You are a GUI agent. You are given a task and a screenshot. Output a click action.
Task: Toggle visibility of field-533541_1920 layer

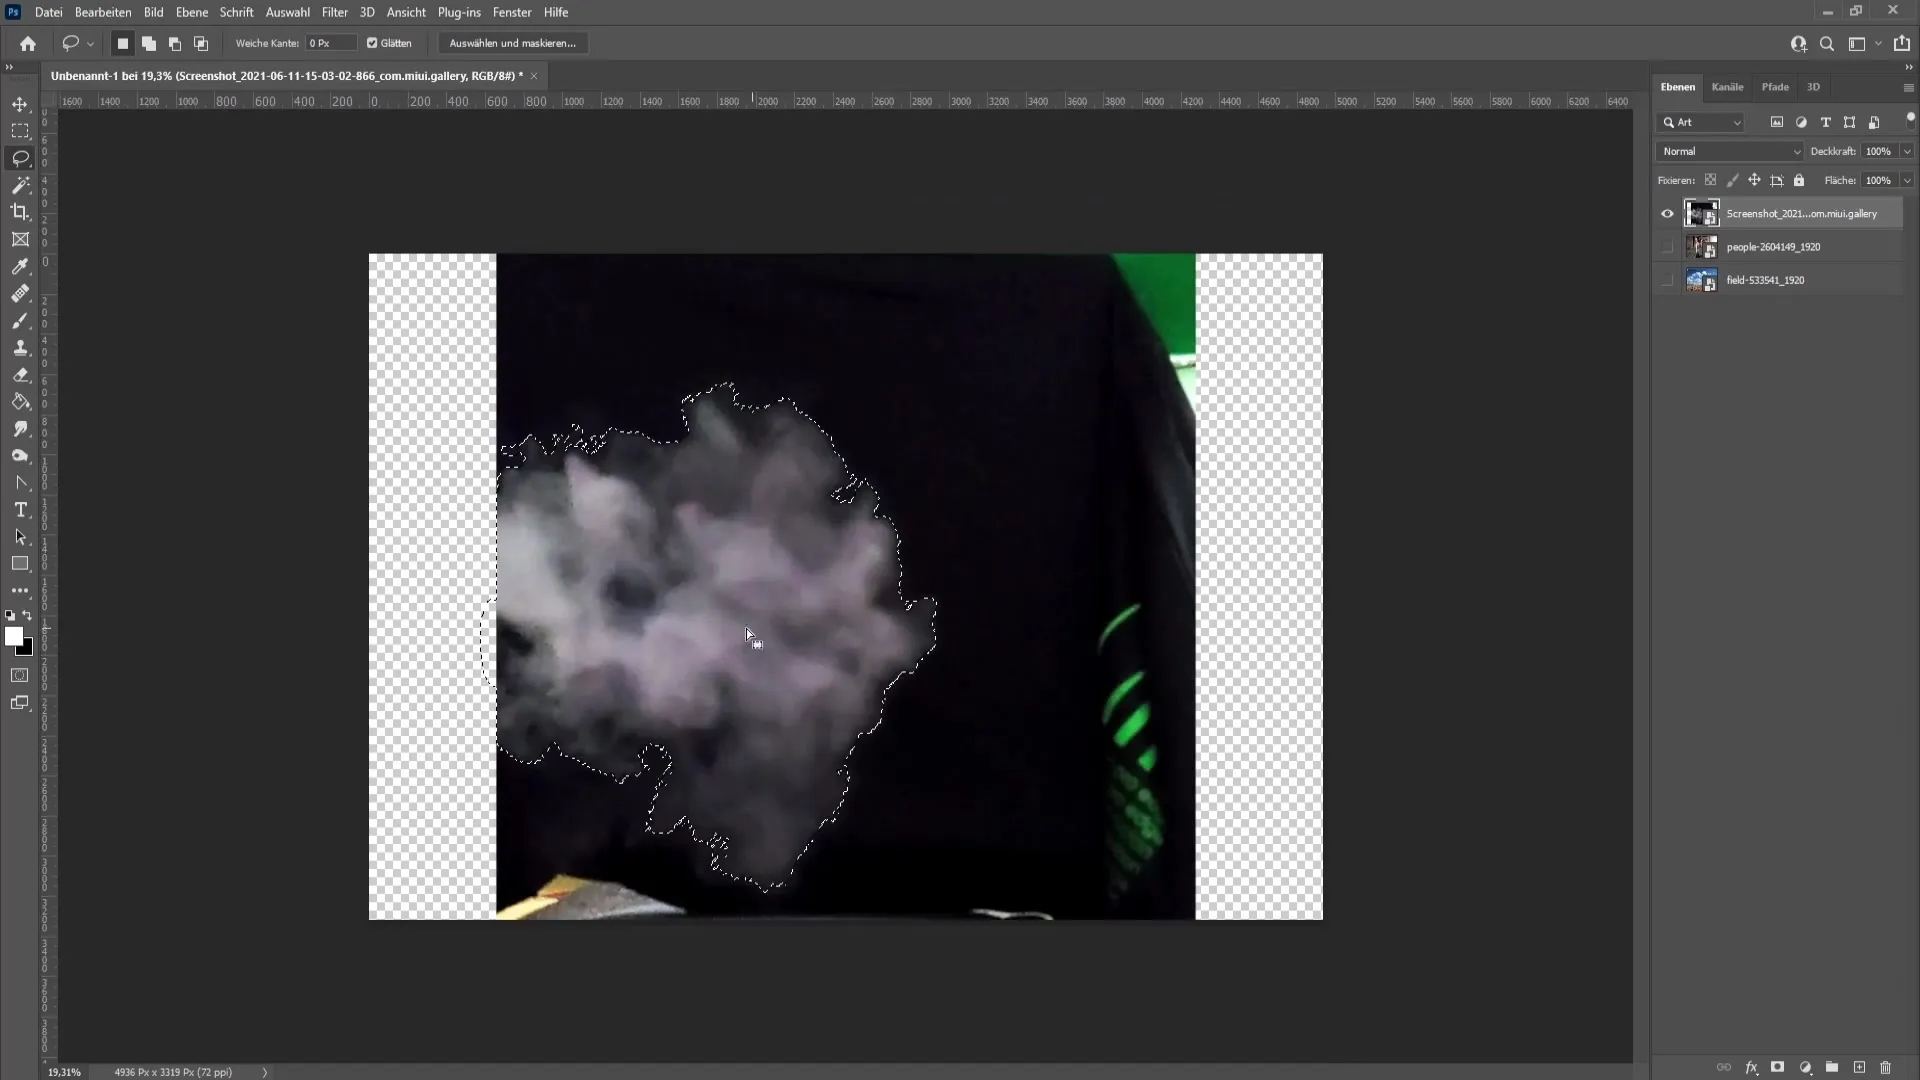(1668, 278)
